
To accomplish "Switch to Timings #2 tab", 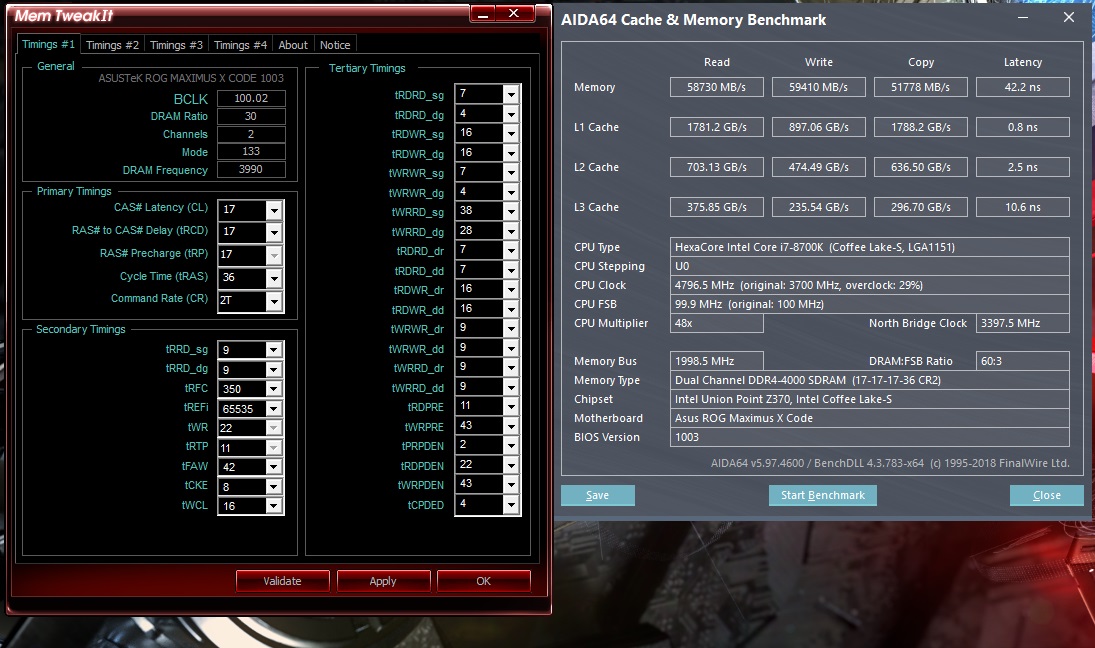I will 112,45.
